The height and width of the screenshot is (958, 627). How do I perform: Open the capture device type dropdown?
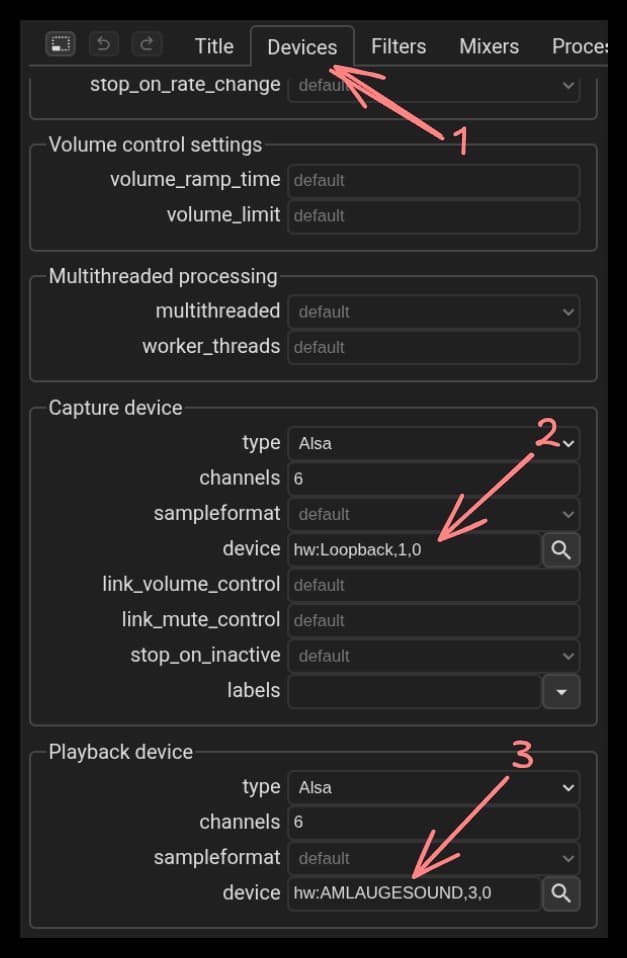(433, 443)
